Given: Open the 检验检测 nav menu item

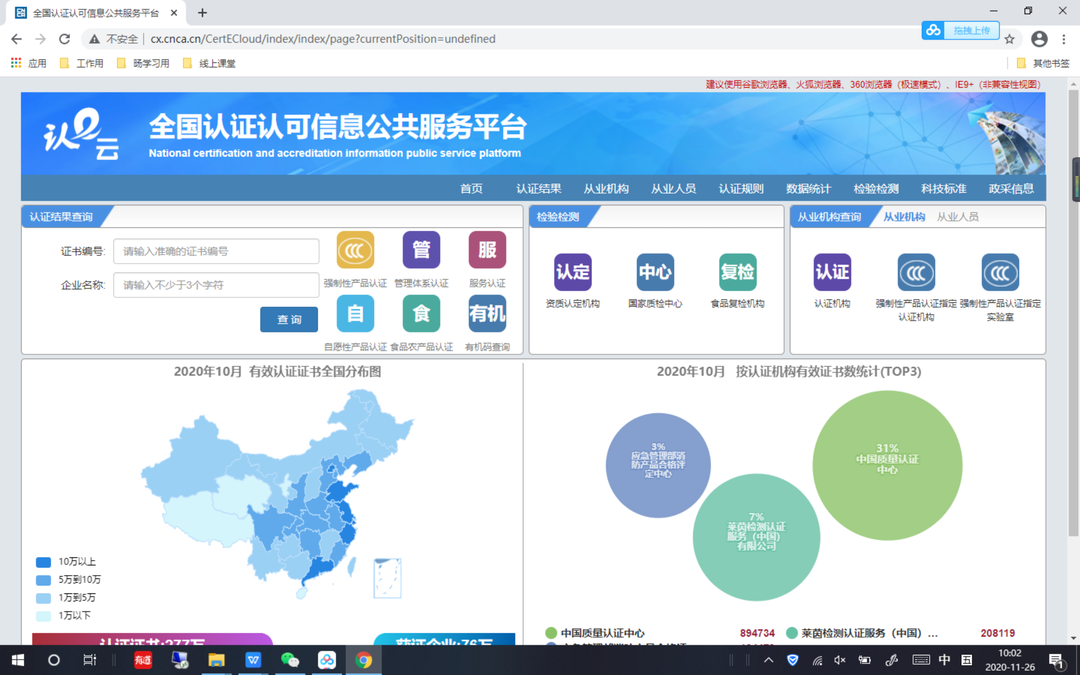Looking at the screenshot, I should pyautogui.click(x=876, y=189).
